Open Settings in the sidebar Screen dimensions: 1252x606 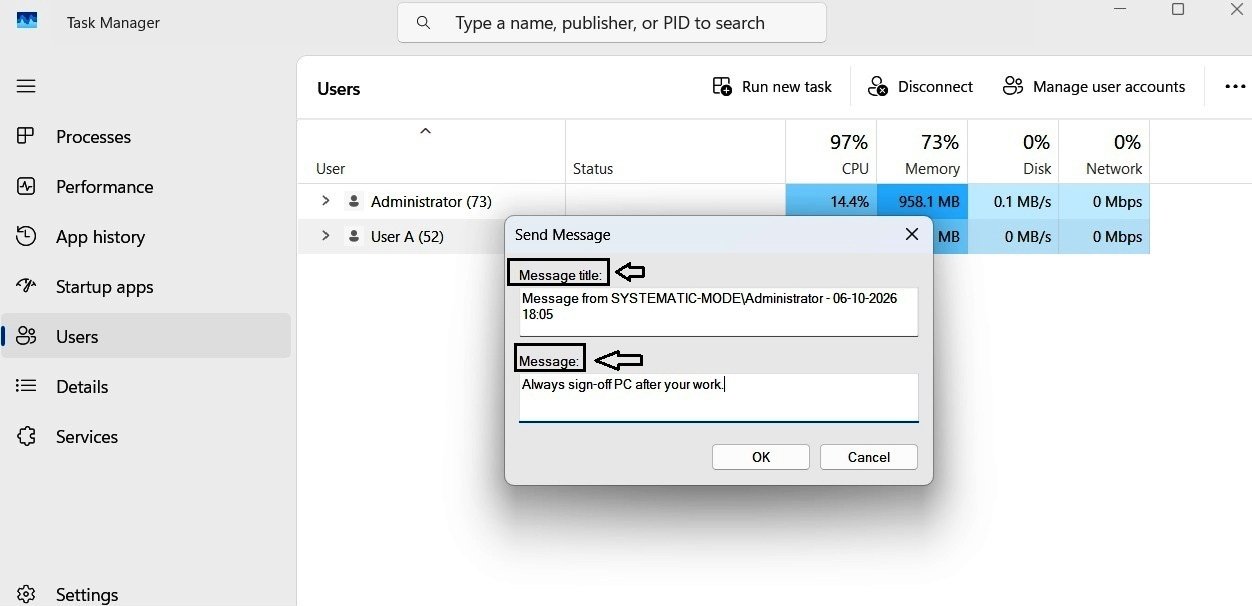point(146,594)
